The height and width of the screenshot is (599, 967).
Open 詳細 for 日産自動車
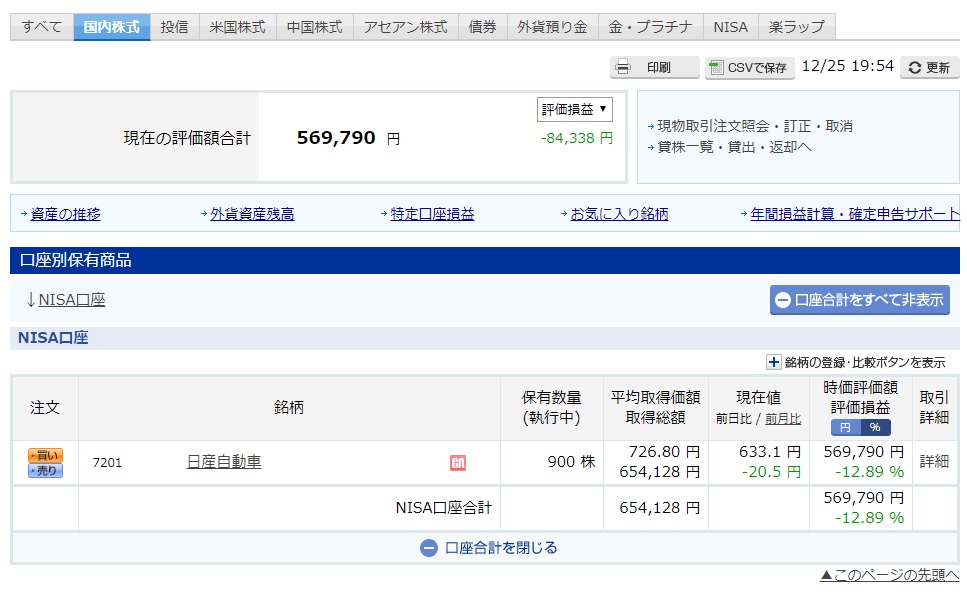point(934,462)
